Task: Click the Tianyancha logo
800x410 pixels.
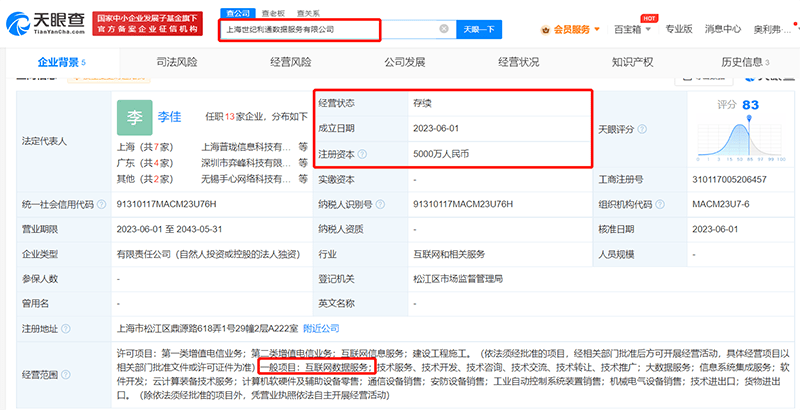Action: tap(45, 23)
